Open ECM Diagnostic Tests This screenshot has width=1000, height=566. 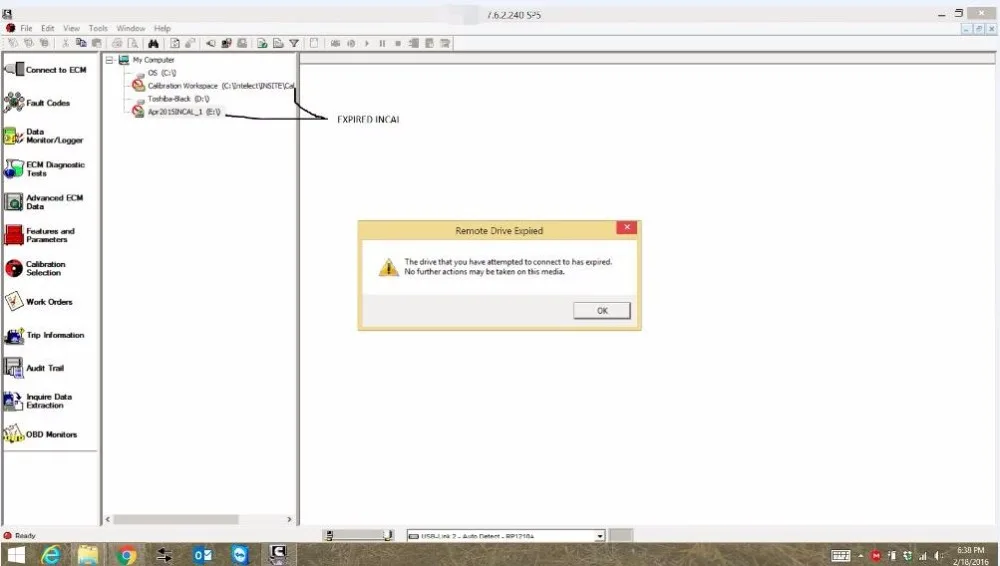click(x=45, y=169)
